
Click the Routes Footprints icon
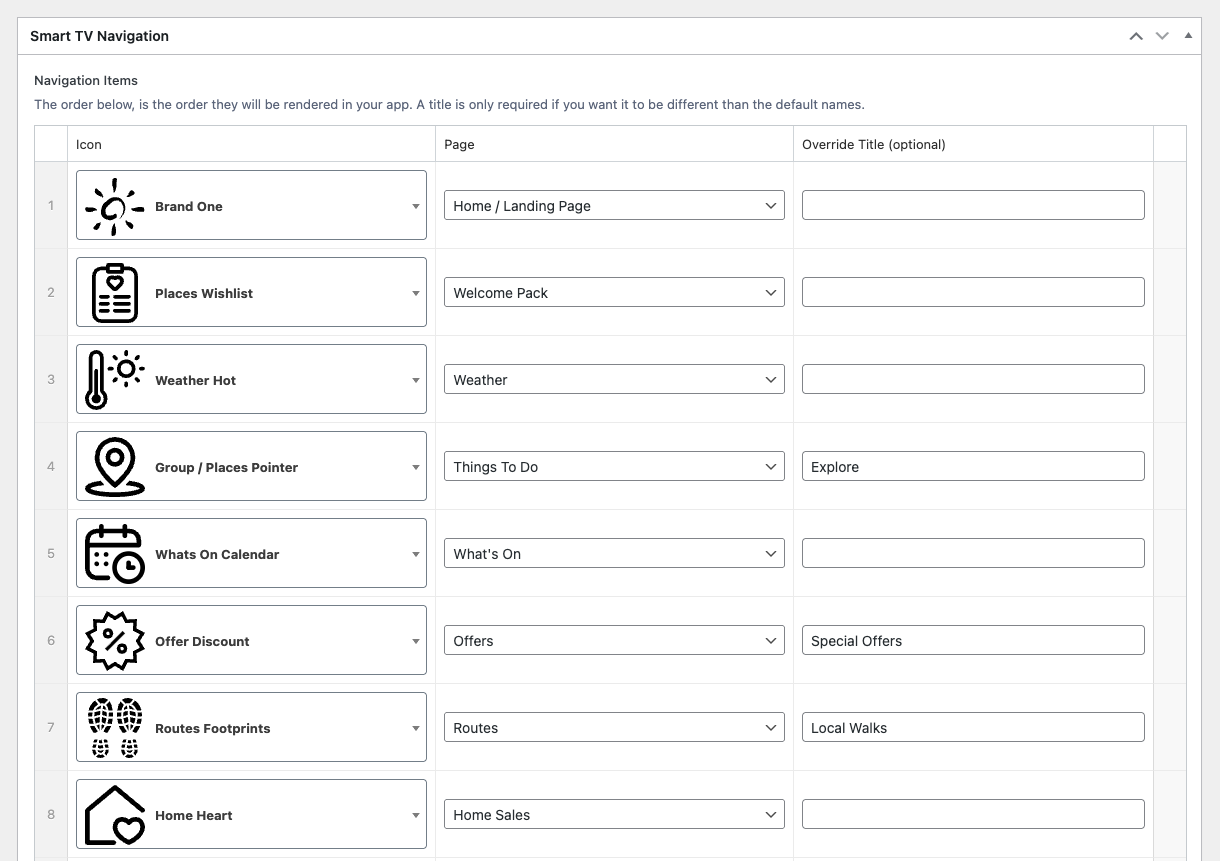coord(114,728)
